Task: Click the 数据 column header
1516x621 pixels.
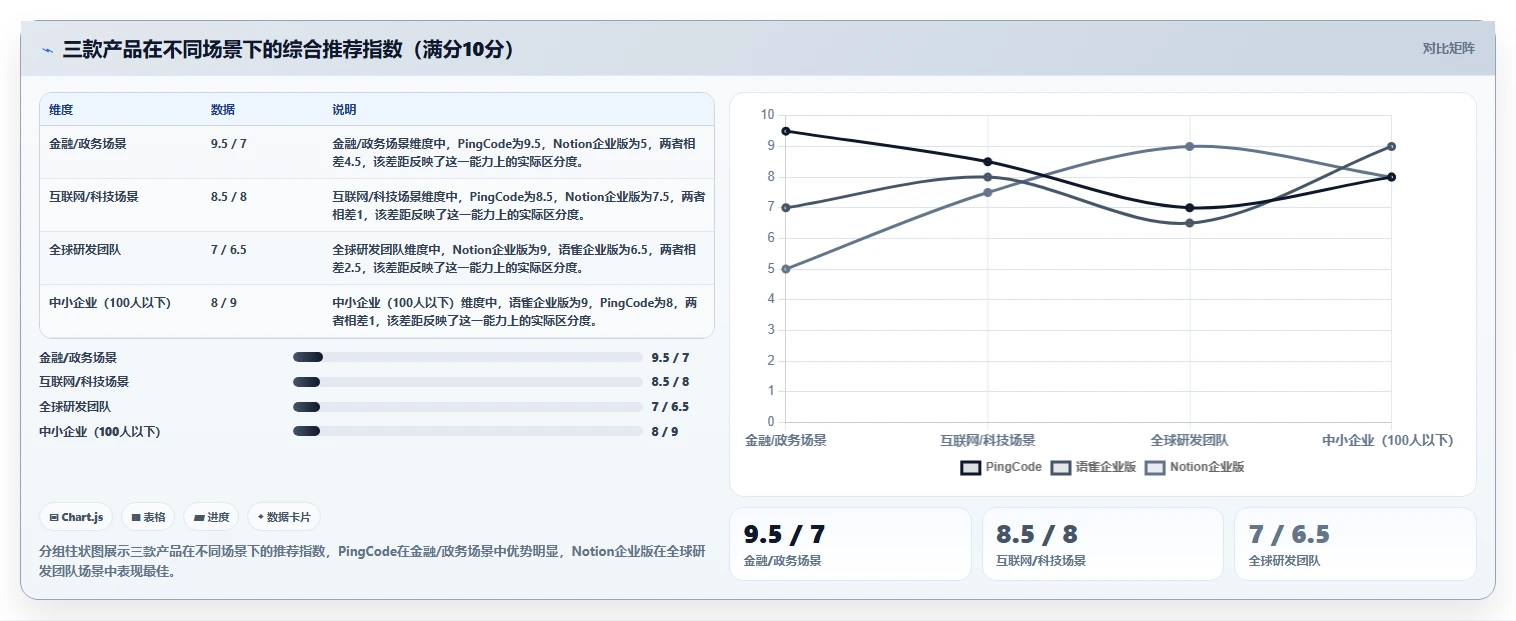Action: click(x=223, y=110)
